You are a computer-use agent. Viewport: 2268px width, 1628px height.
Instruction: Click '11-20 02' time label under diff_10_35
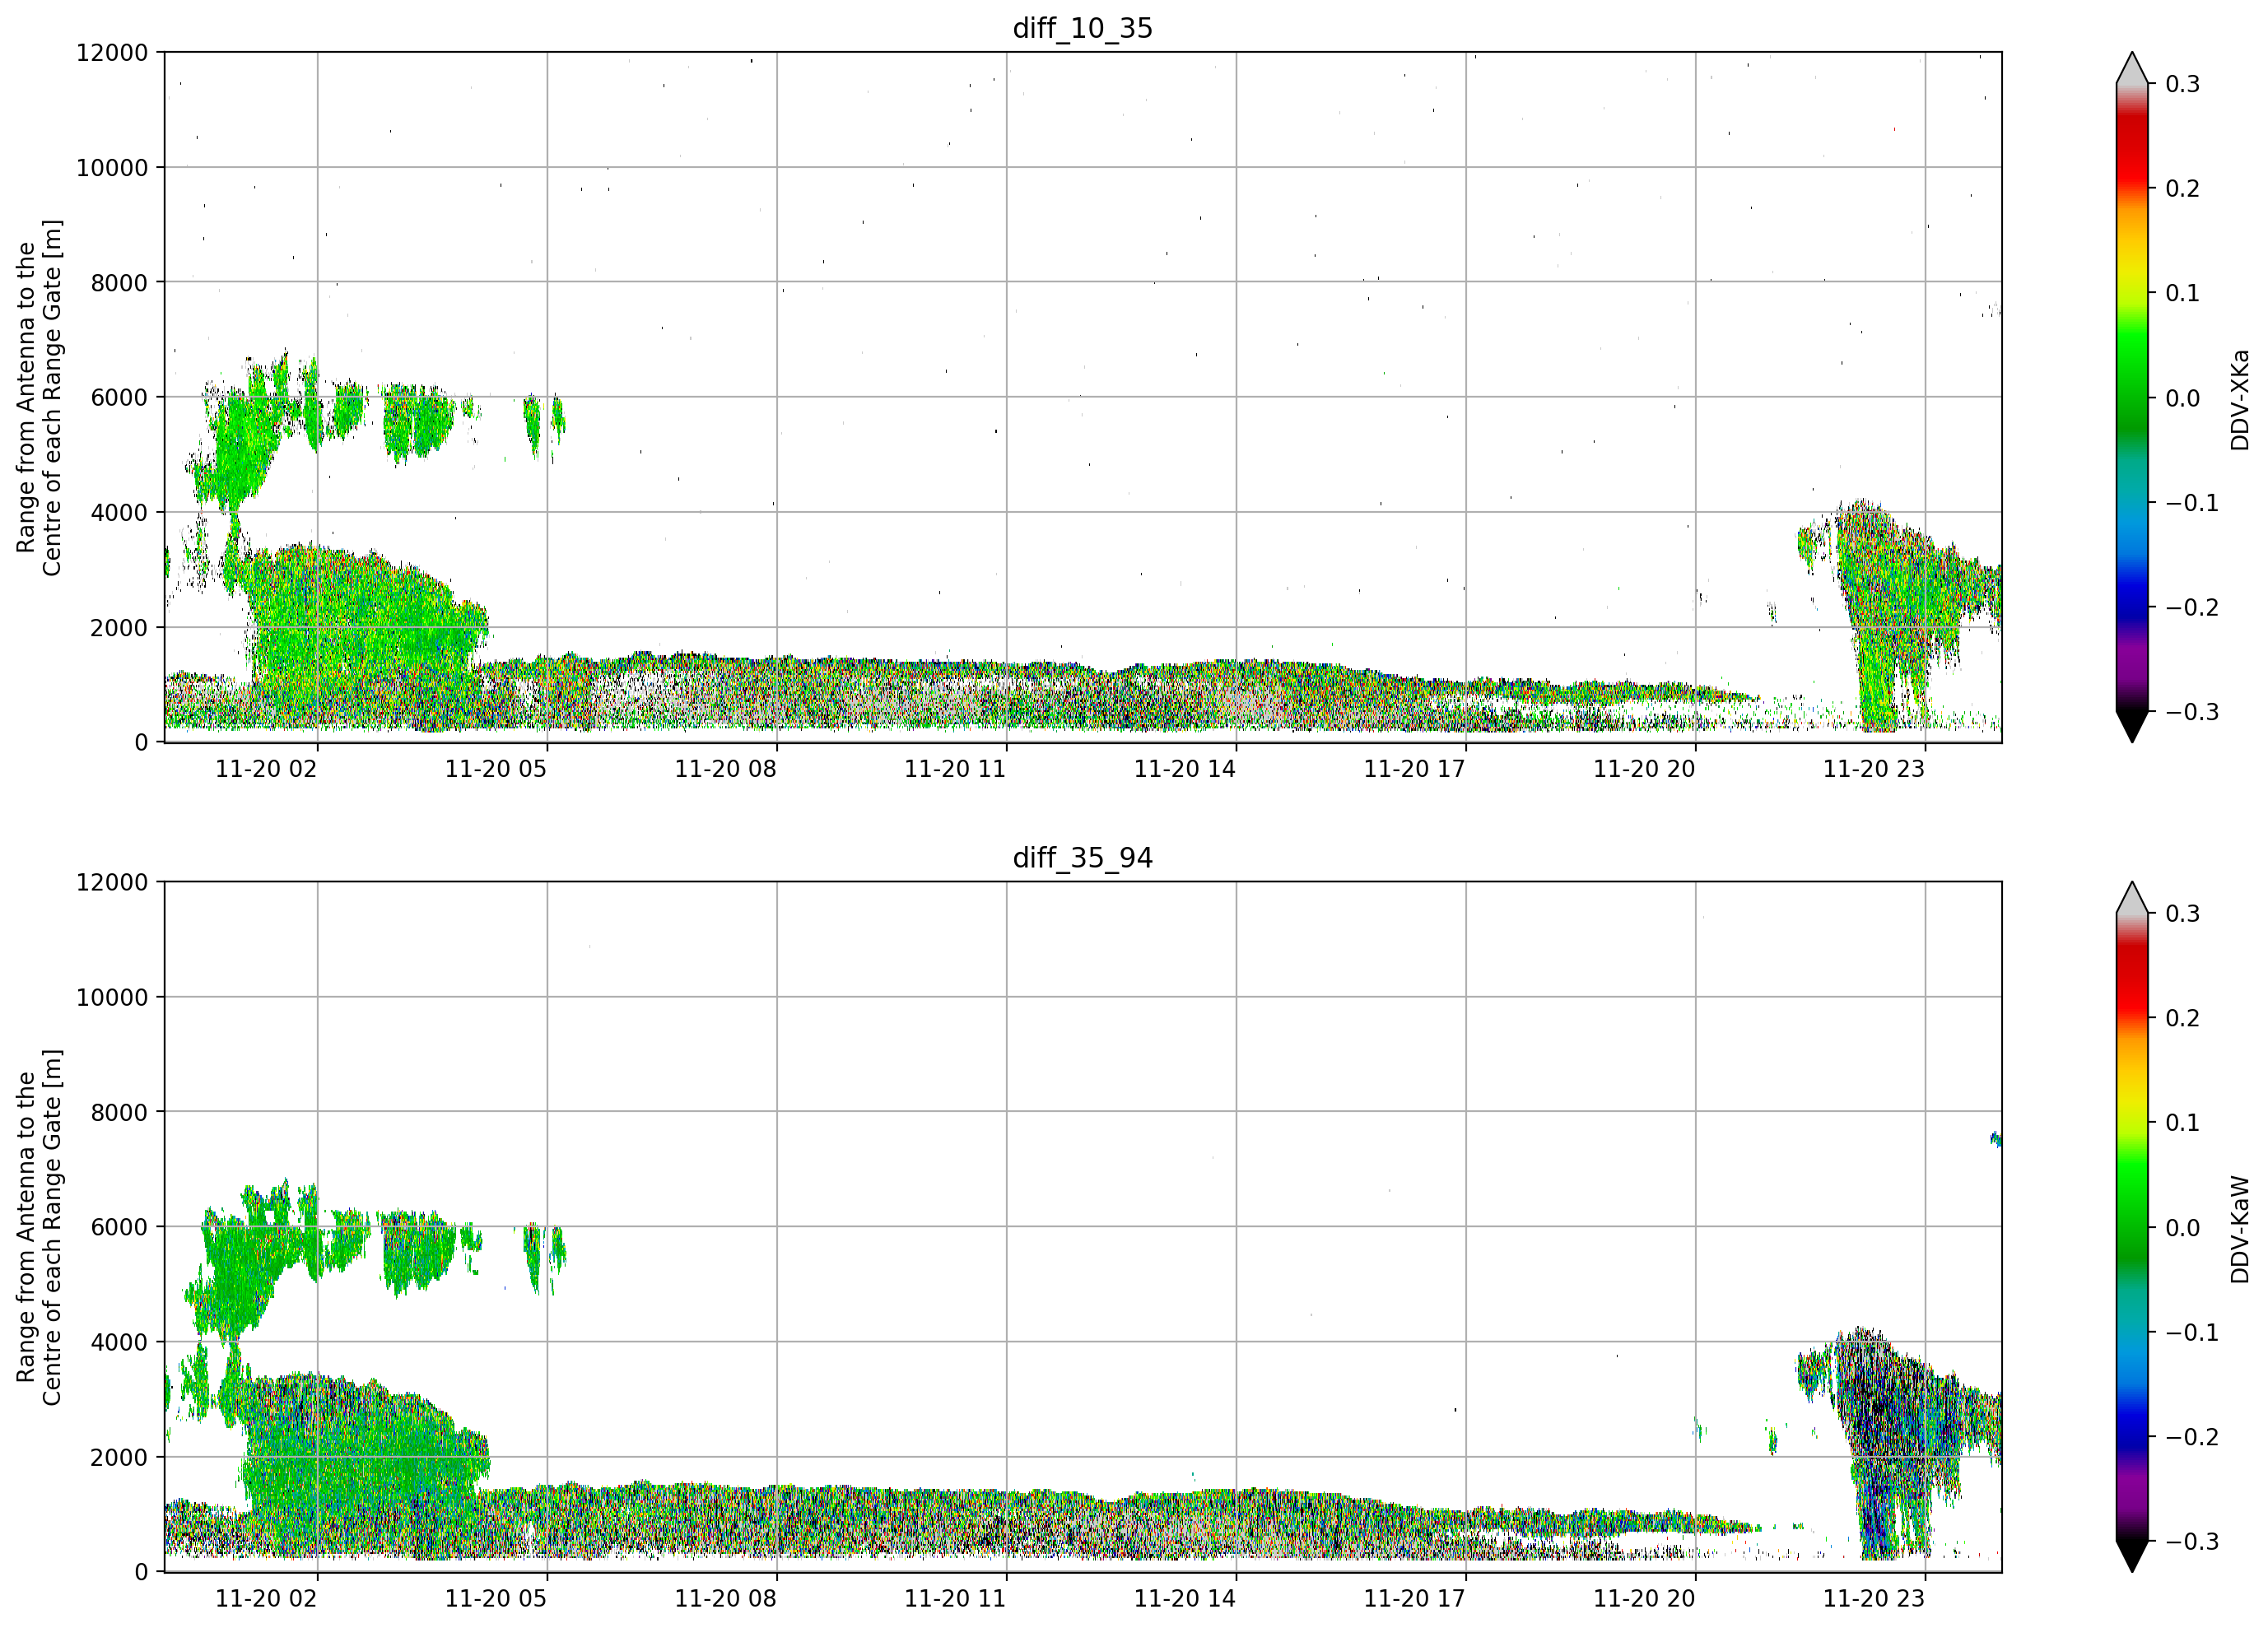266,769
